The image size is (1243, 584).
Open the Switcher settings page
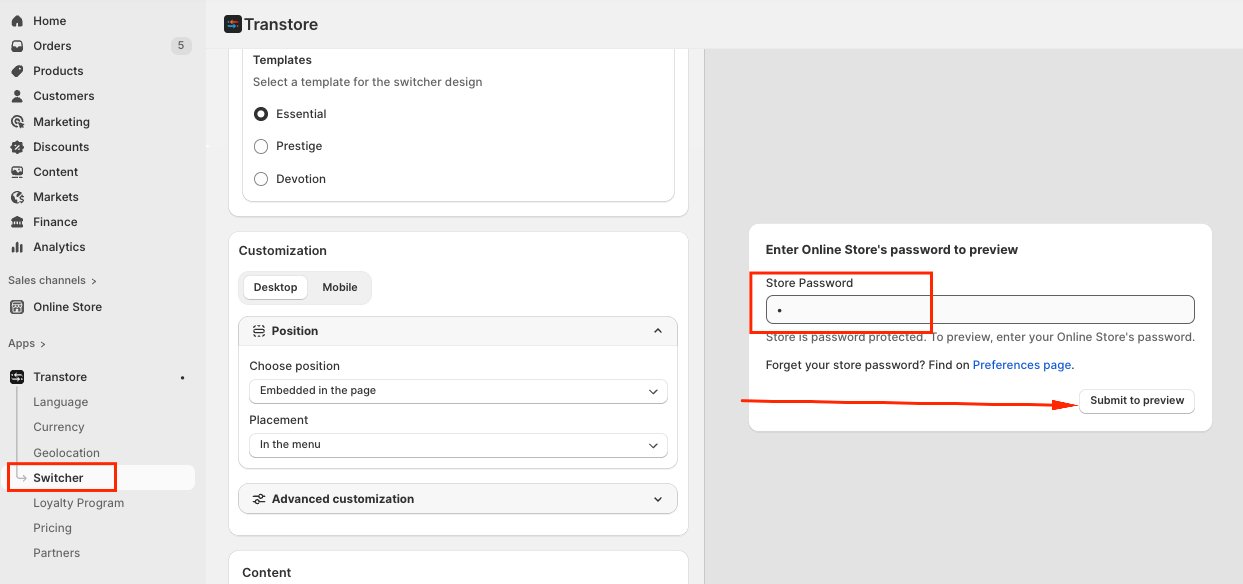click(x=58, y=478)
